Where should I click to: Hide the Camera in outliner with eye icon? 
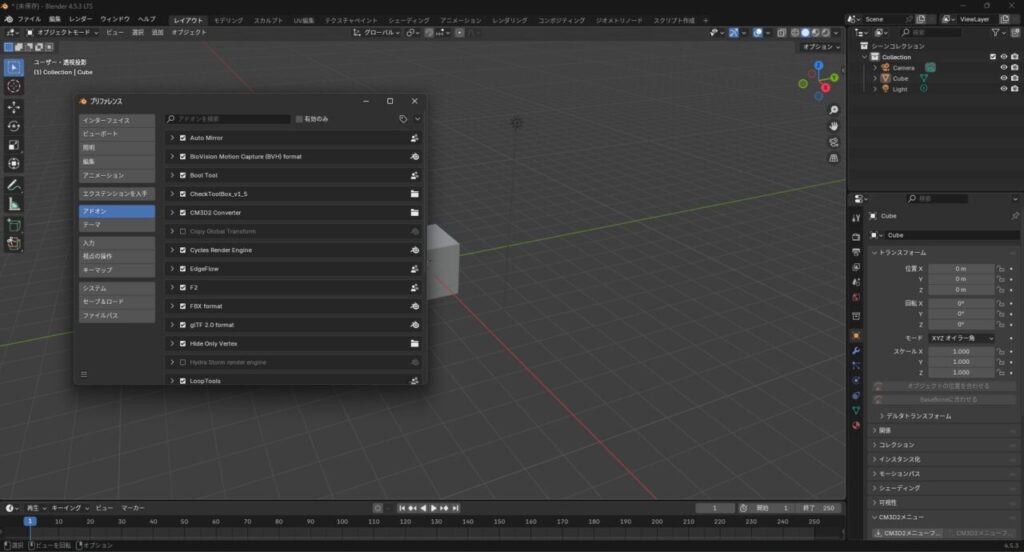(1004, 67)
